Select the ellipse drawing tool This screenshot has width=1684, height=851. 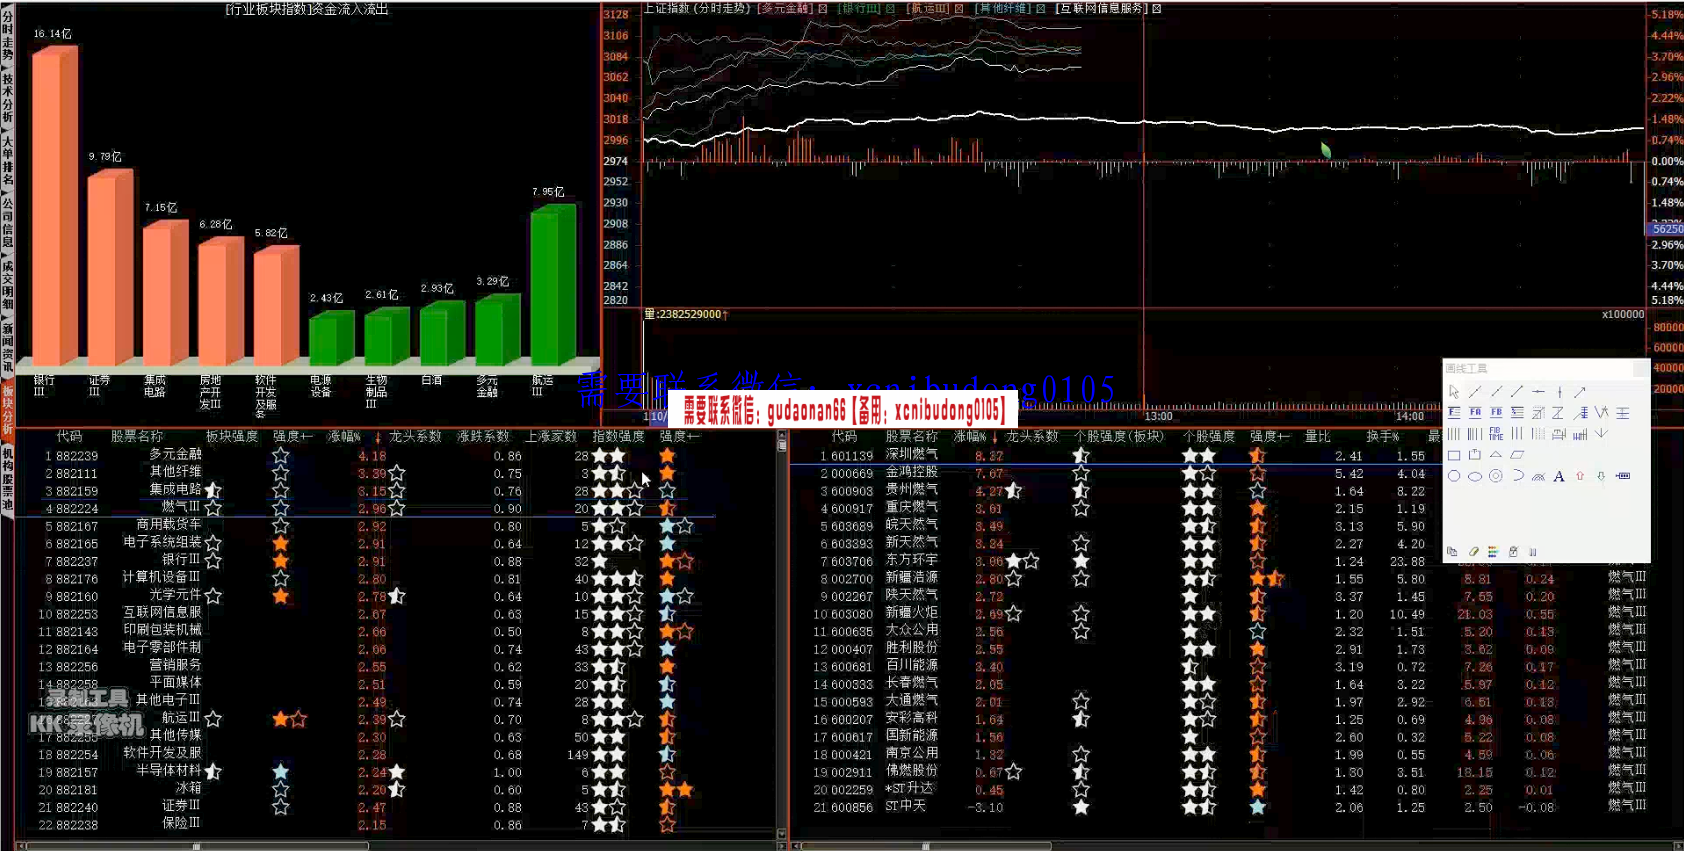pyautogui.click(x=1475, y=477)
